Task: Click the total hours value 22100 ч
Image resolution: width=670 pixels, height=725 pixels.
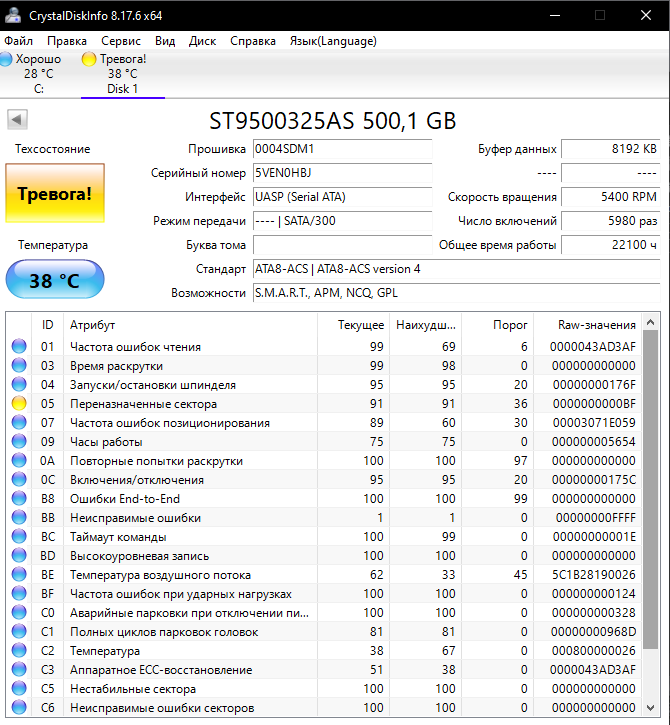Action: pyautogui.click(x=611, y=245)
